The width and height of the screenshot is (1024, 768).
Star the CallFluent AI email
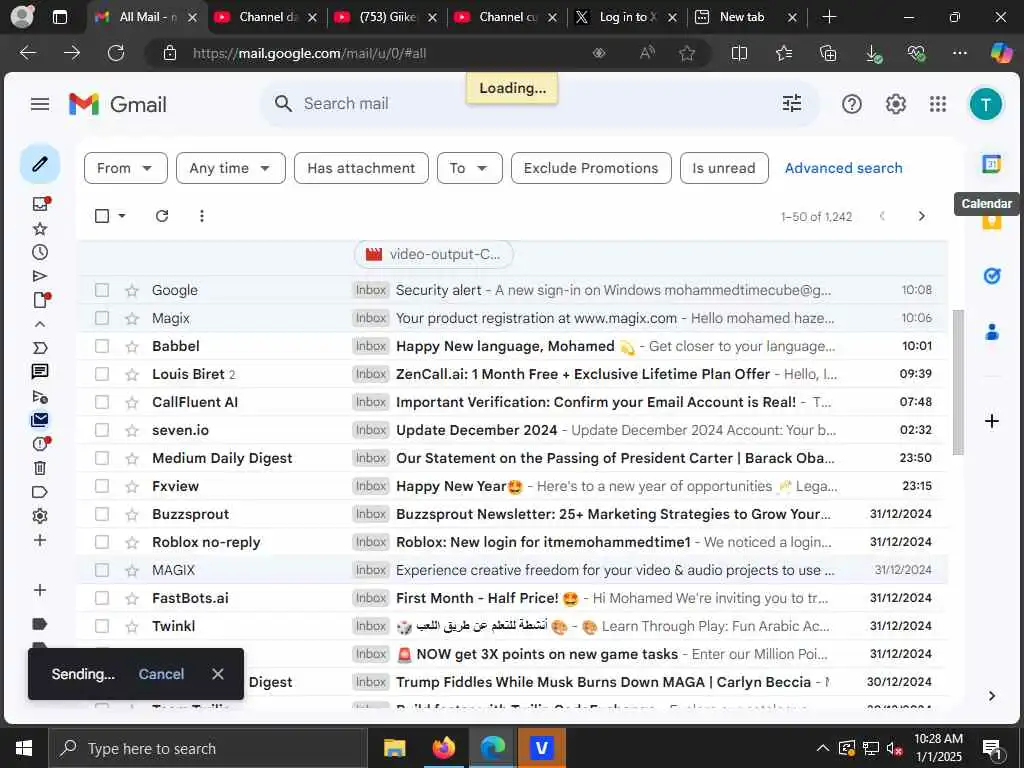pos(132,402)
